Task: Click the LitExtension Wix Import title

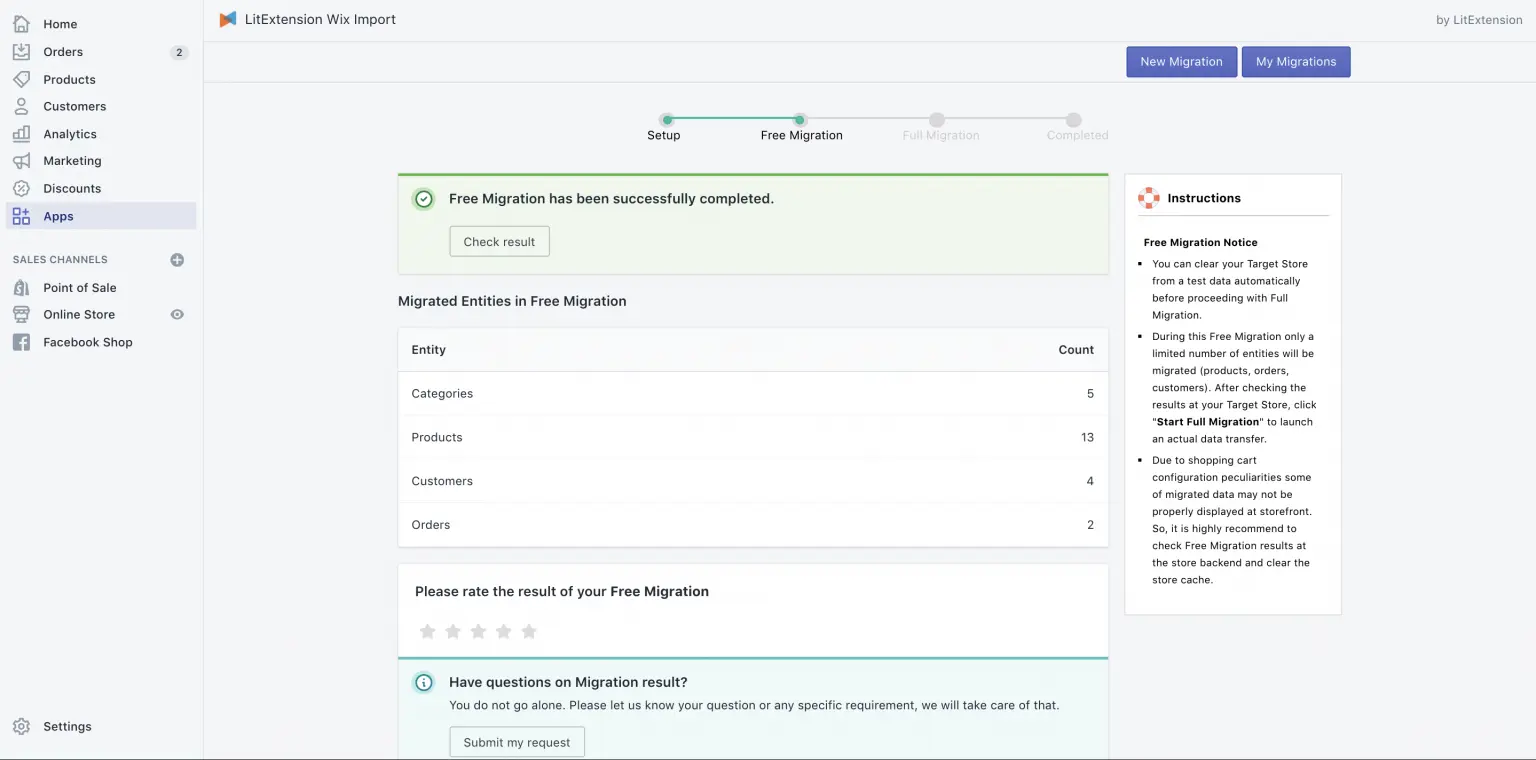Action: click(320, 19)
